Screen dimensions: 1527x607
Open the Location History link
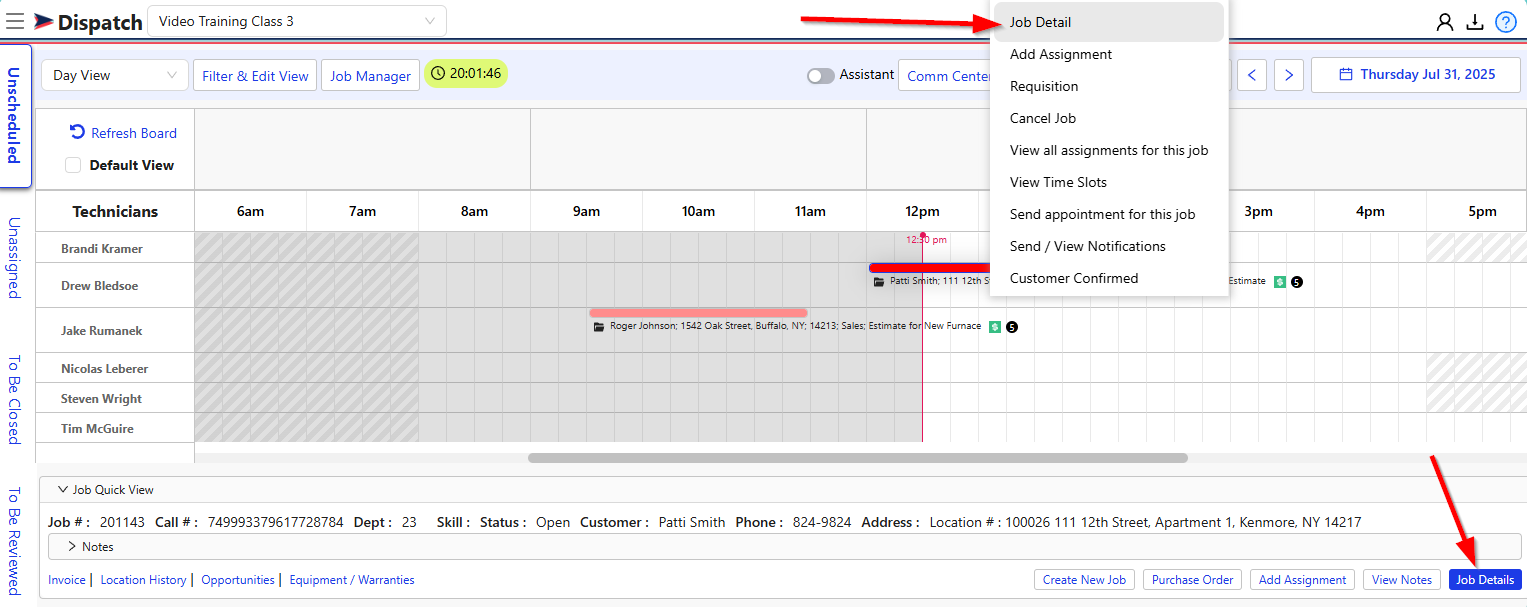point(143,580)
